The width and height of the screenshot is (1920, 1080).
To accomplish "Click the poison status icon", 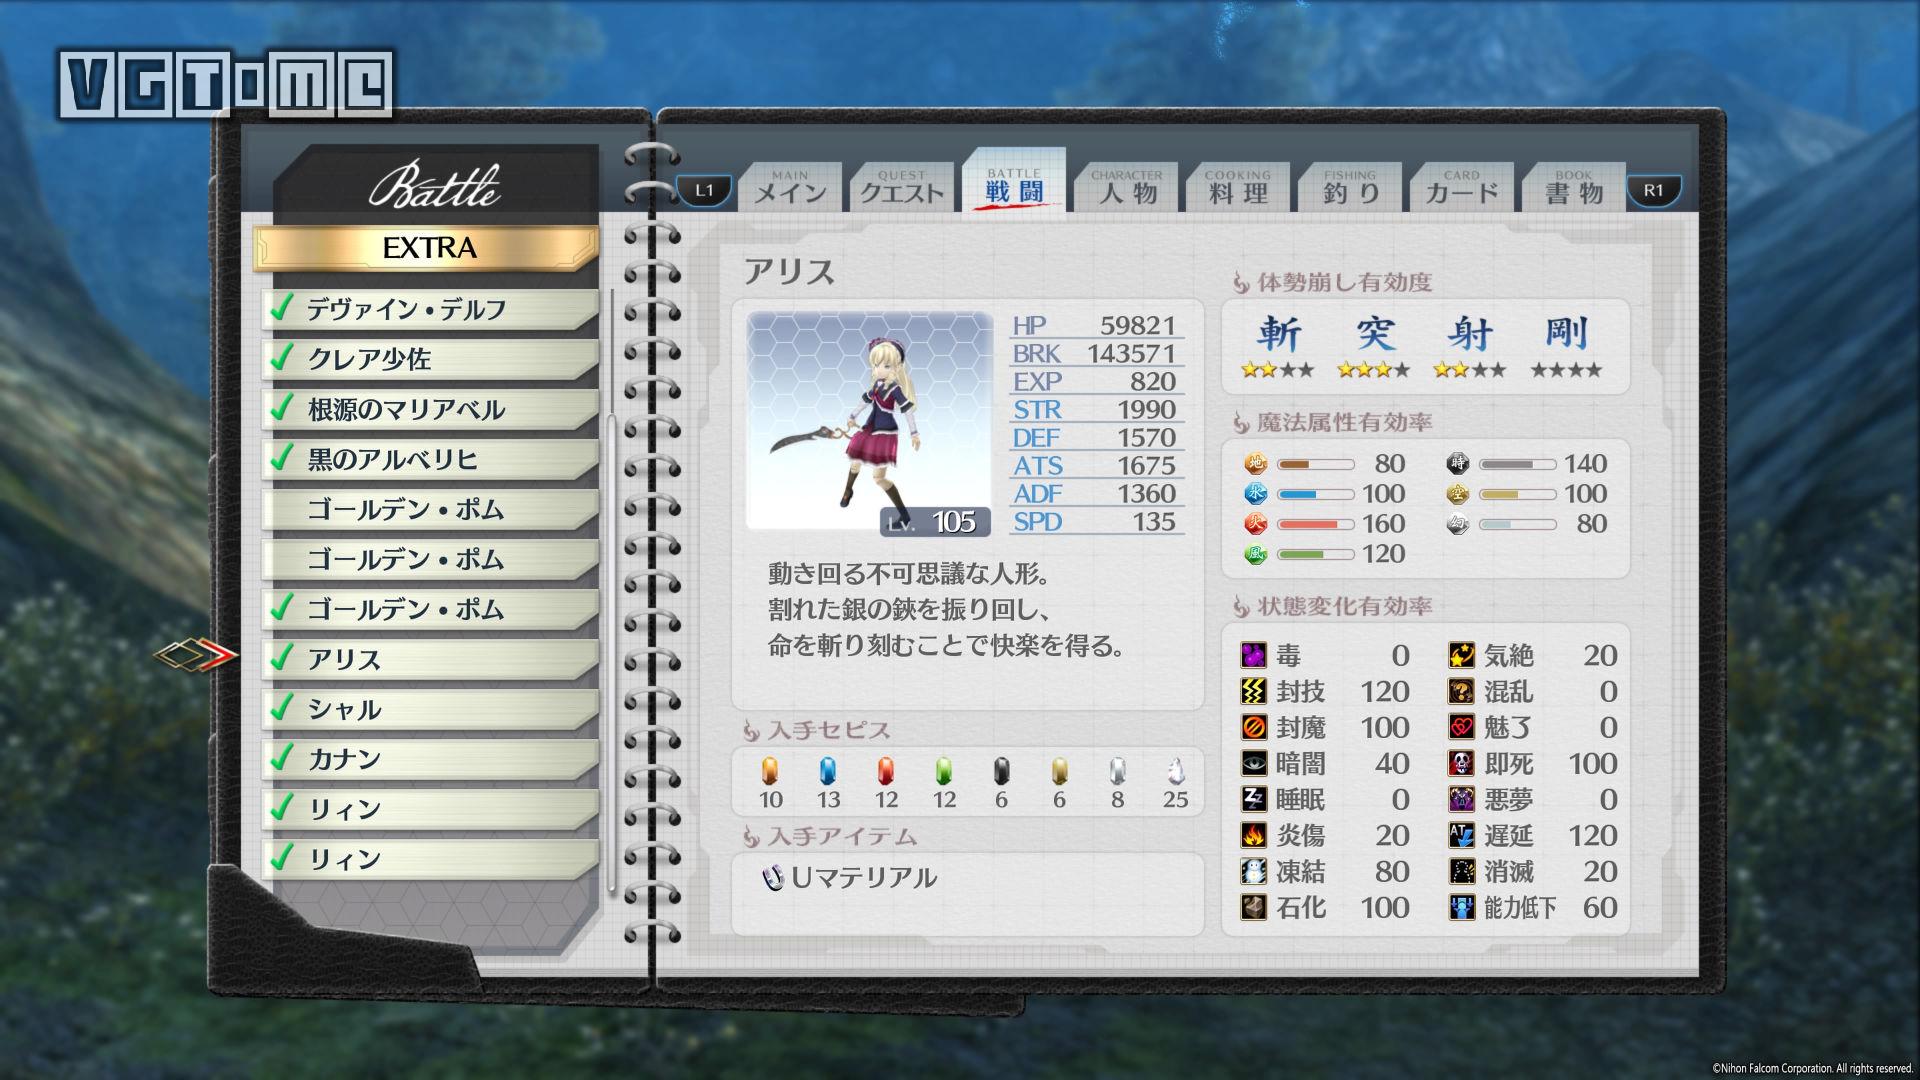I will pos(1253,656).
